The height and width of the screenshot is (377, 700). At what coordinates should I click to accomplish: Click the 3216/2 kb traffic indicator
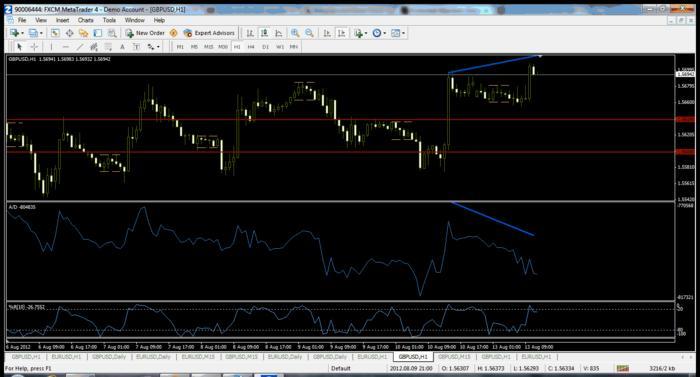pyautogui.click(x=662, y=369)
